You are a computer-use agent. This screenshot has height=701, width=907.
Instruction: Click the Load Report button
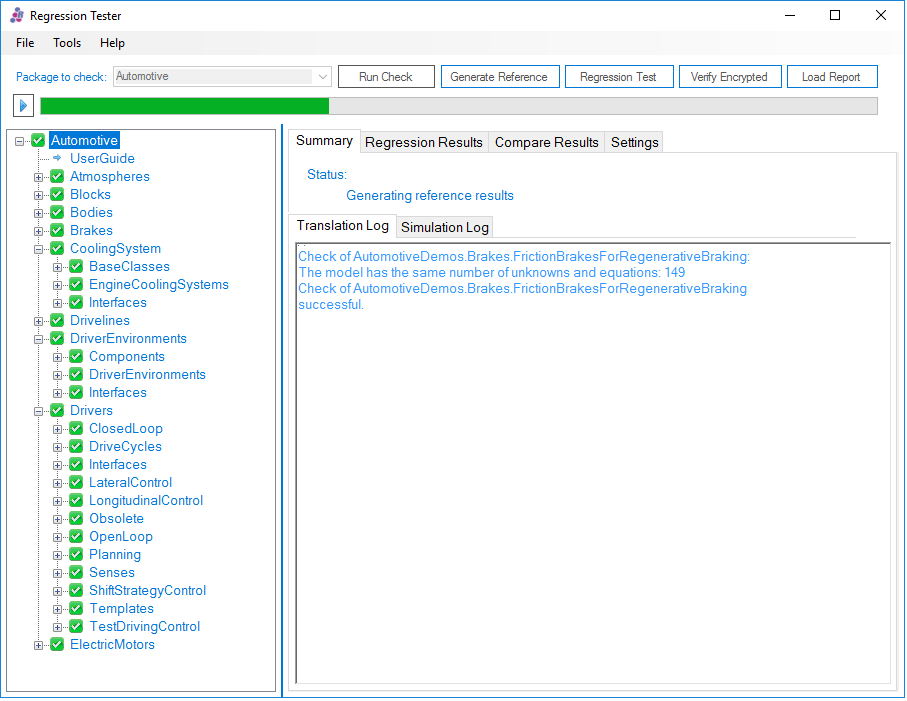point(832,76)
